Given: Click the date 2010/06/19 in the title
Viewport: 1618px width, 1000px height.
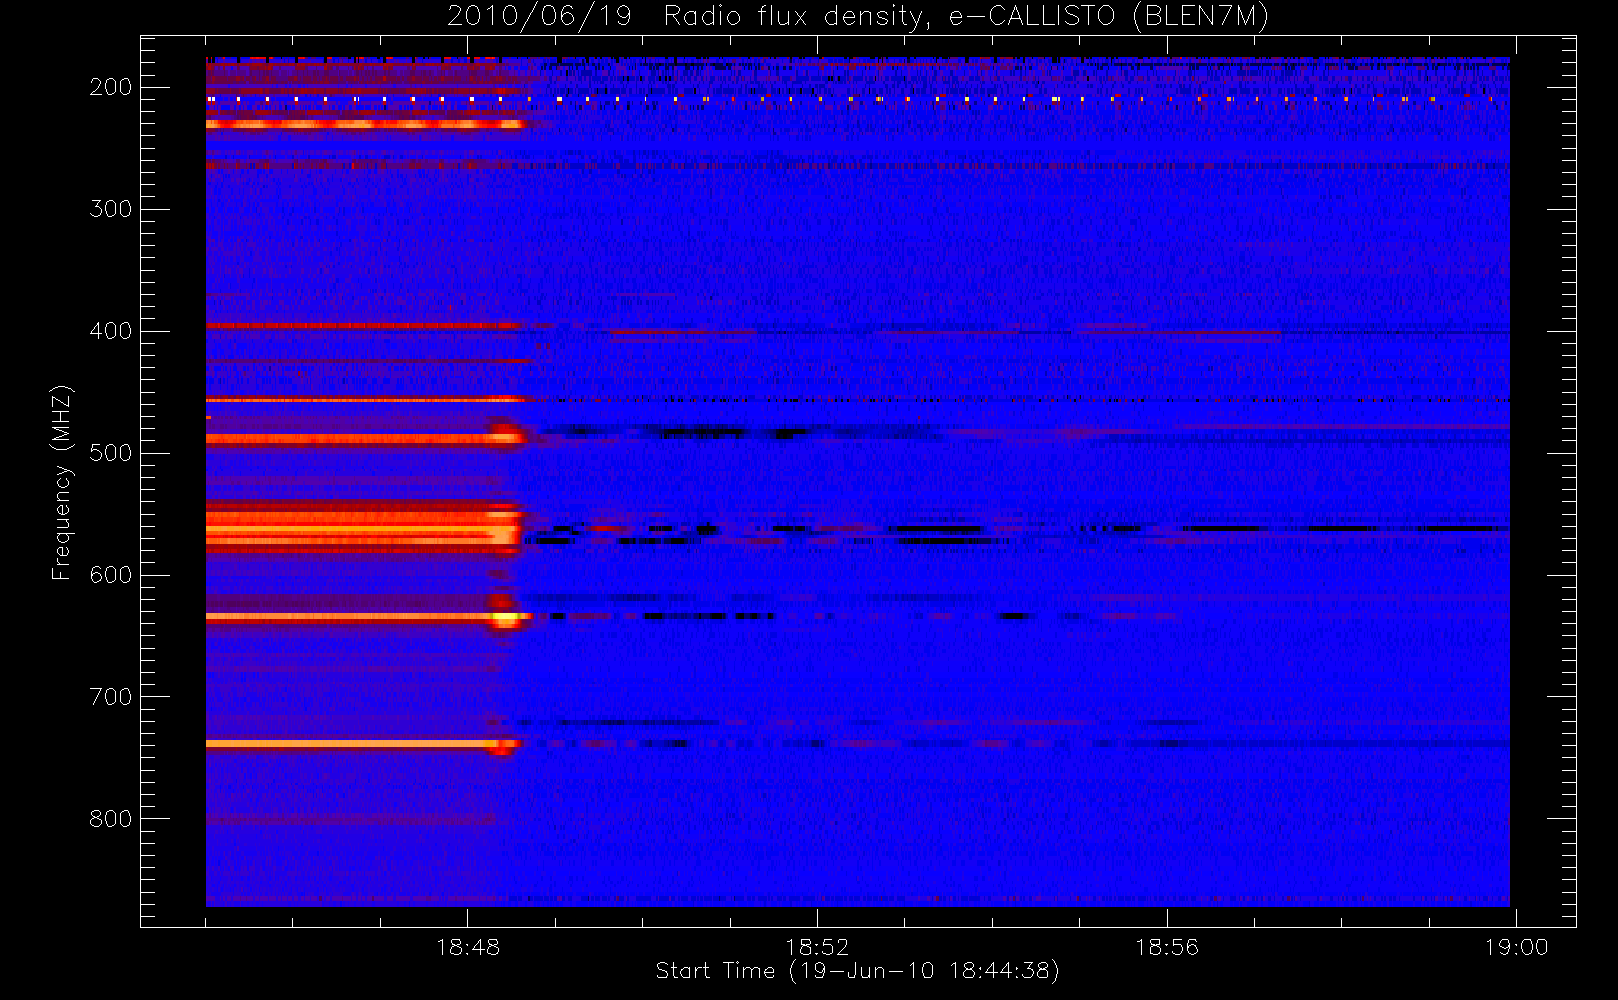Looking at the screenshot, I should (539, 17).
